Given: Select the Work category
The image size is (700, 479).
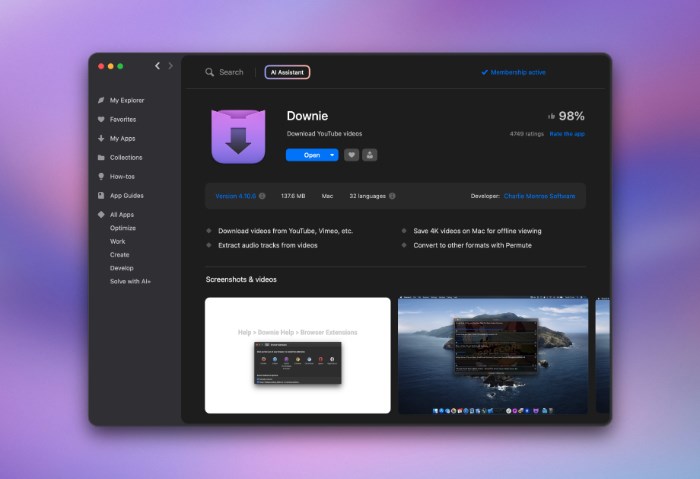Looking at the screenshot, I should pos(117,242).
